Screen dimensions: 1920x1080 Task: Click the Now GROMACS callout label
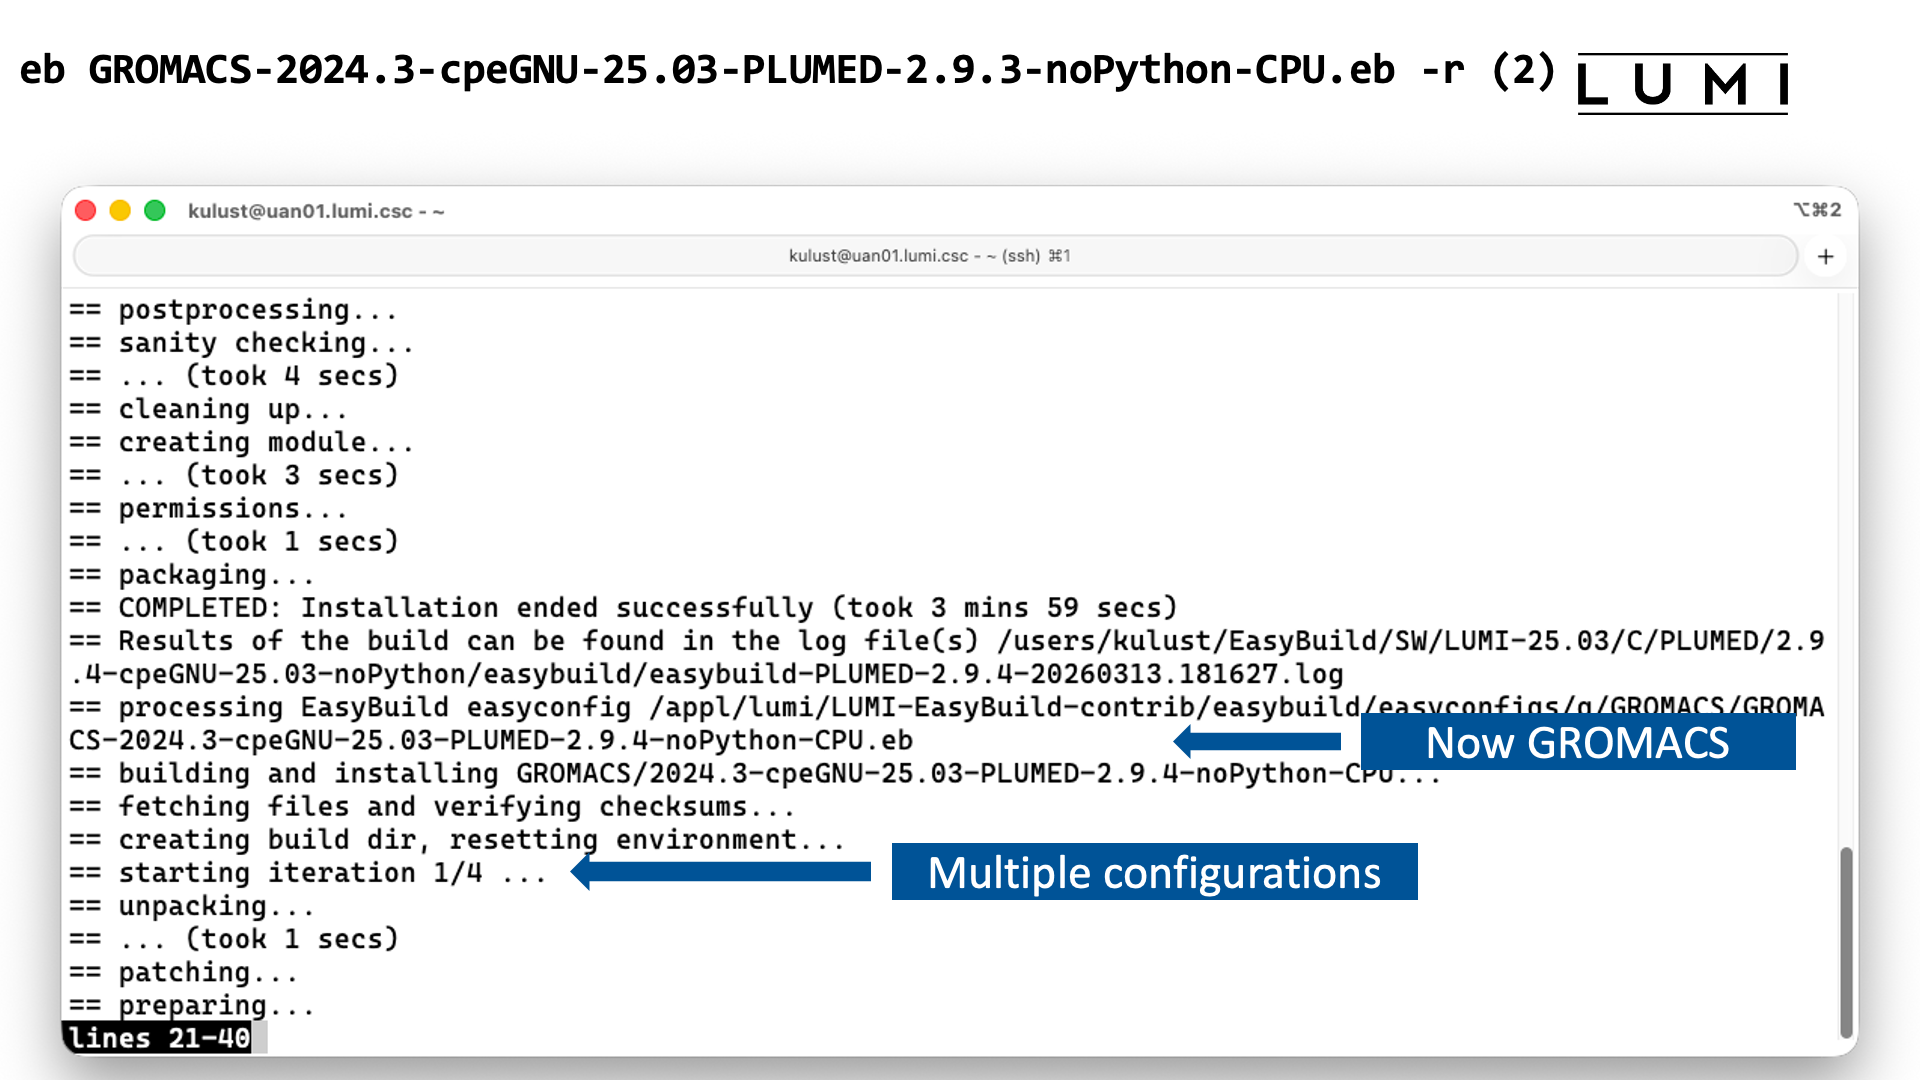(1578, 742)
